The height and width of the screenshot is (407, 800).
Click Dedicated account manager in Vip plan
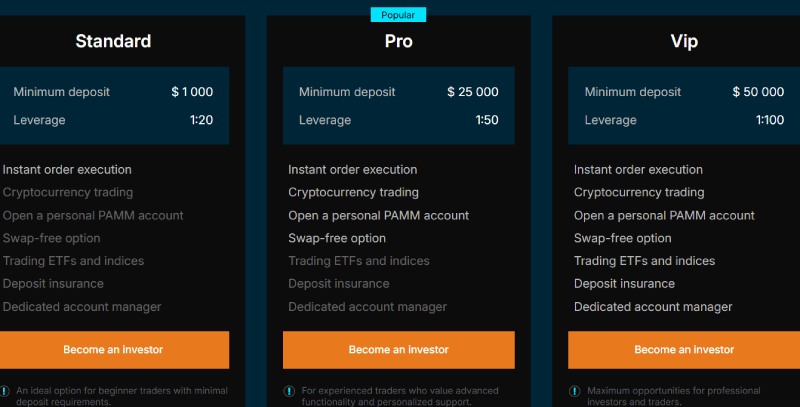(x=653, y=307)
